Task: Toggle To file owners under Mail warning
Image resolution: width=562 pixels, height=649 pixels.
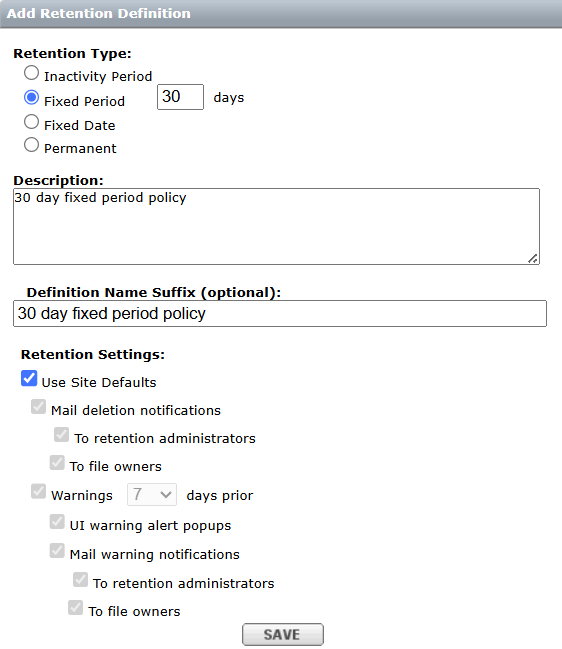Action: (x=75, y=608)
